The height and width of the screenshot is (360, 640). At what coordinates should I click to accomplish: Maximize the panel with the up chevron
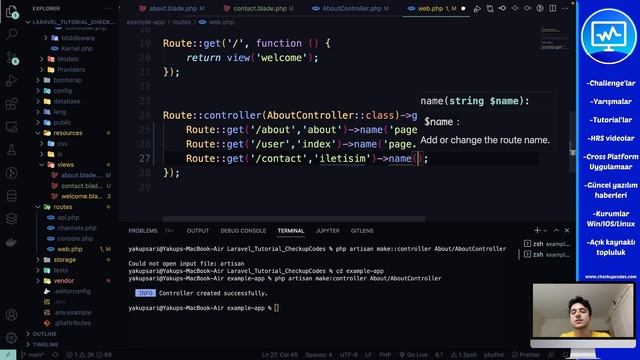(556, 231)
